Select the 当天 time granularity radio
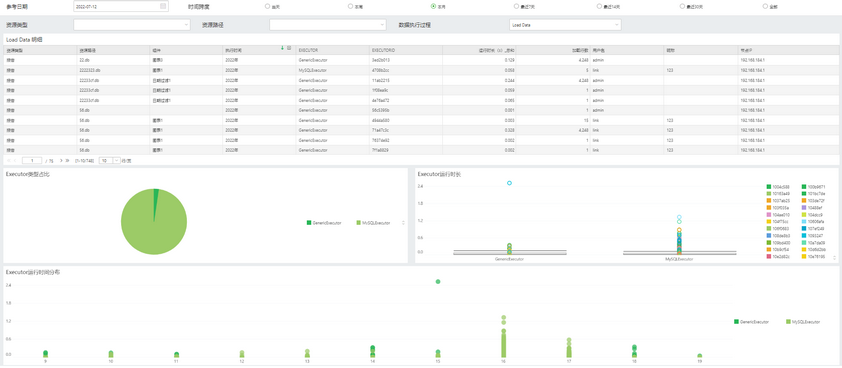The height and width of the screenshot is (368, 842). click(x=267, y=6)
